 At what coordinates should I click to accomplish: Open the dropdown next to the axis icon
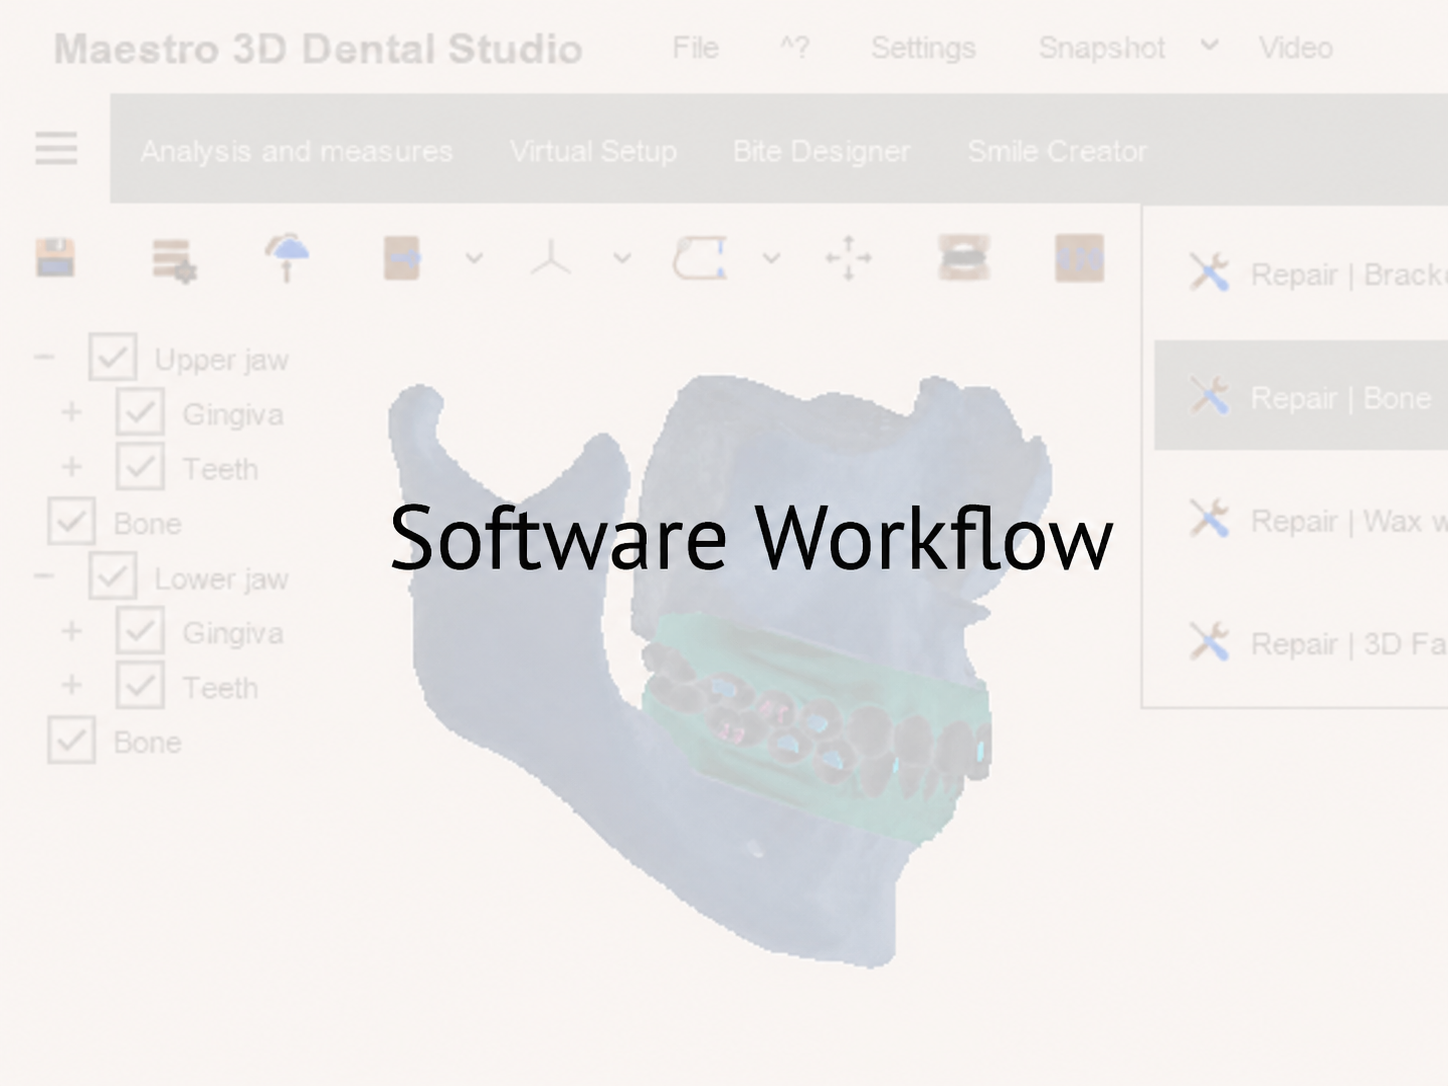pyautogui.click(x=622, y=258)
